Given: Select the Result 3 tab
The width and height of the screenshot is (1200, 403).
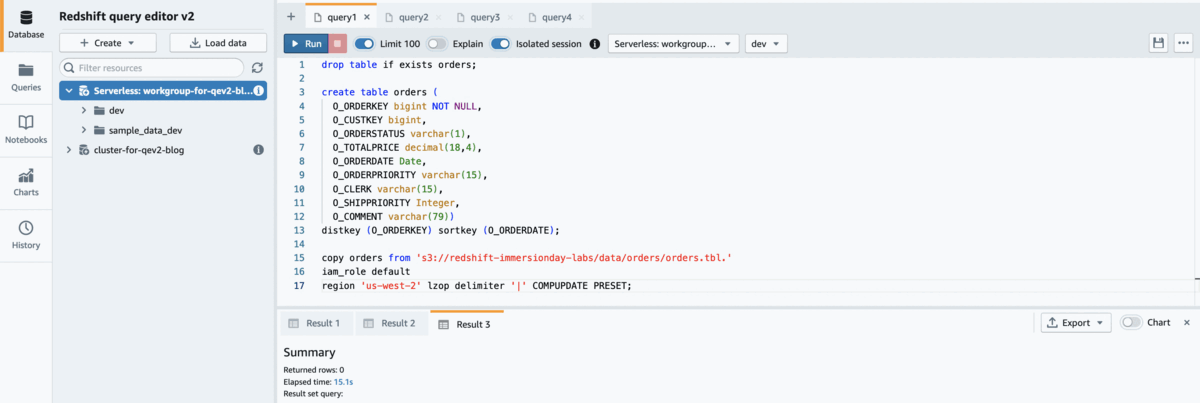Looking at the screenshot, I should 466,323.
